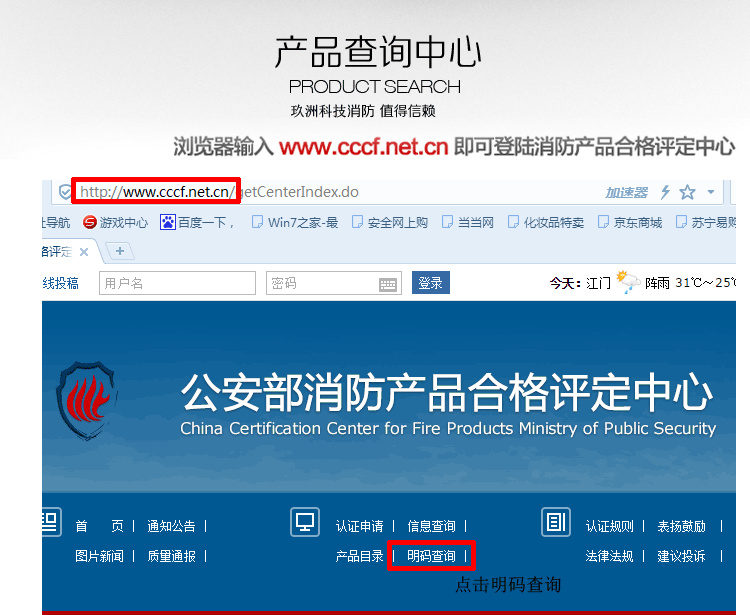Image resolution: width=750 pixels, height=615 pixels.
Task: Bookmark page with the star icon
Action: point(687,192)
